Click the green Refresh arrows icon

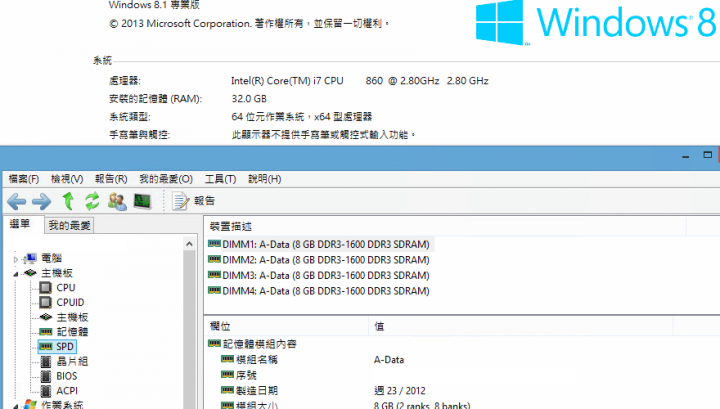(92, 201)
